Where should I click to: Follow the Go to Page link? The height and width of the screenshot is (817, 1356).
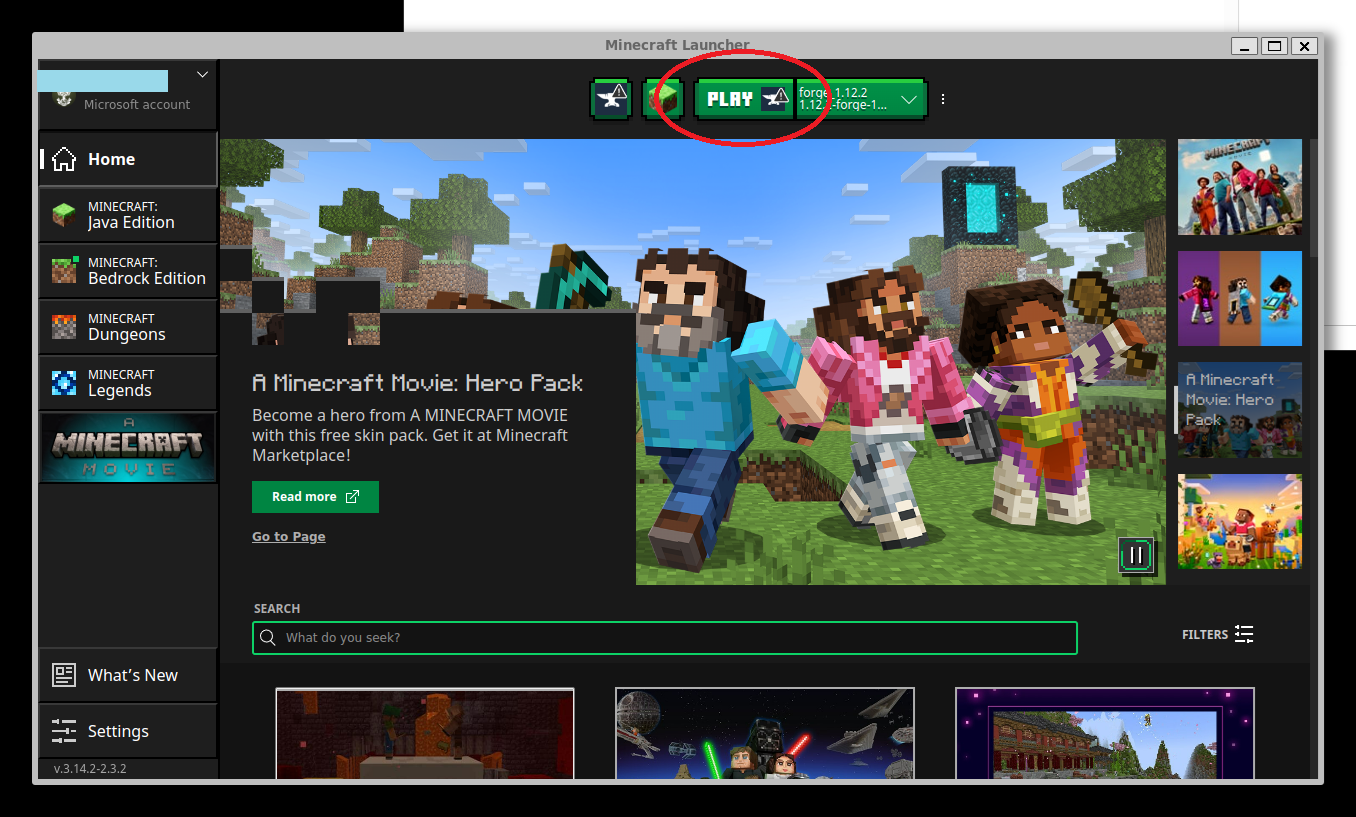(x=288, y=537)
